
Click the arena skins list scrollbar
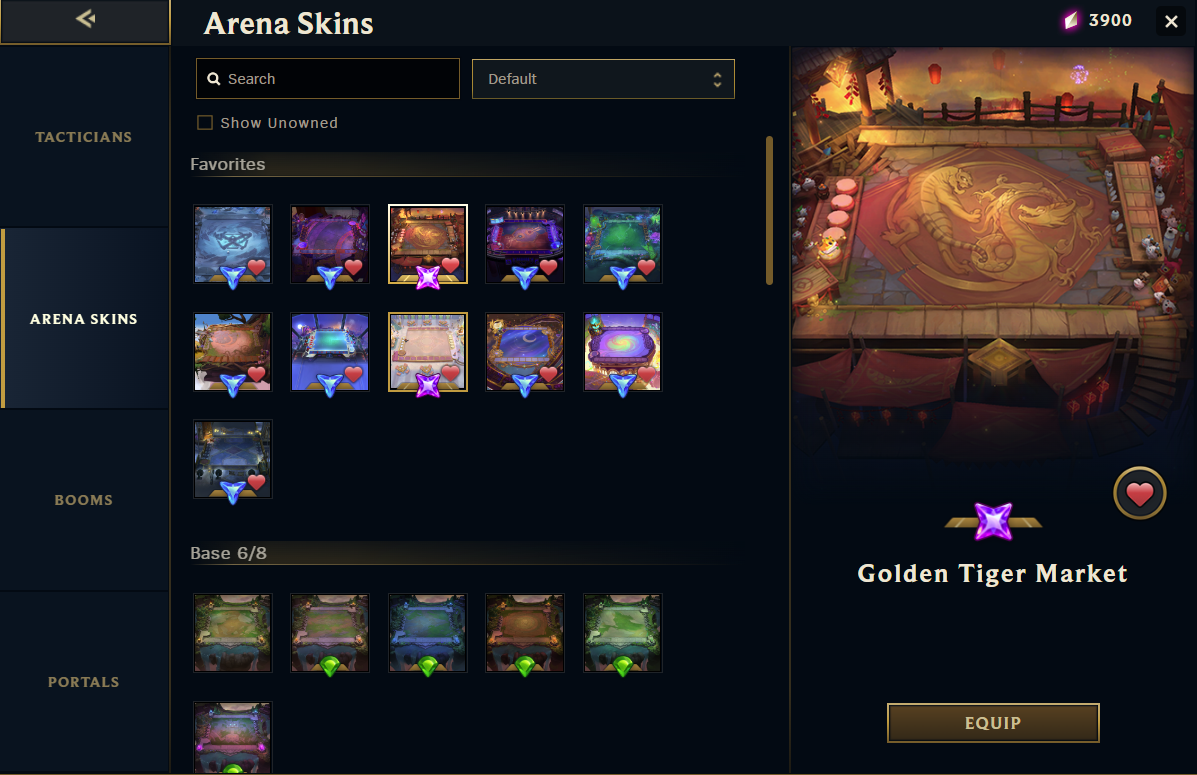770,211
